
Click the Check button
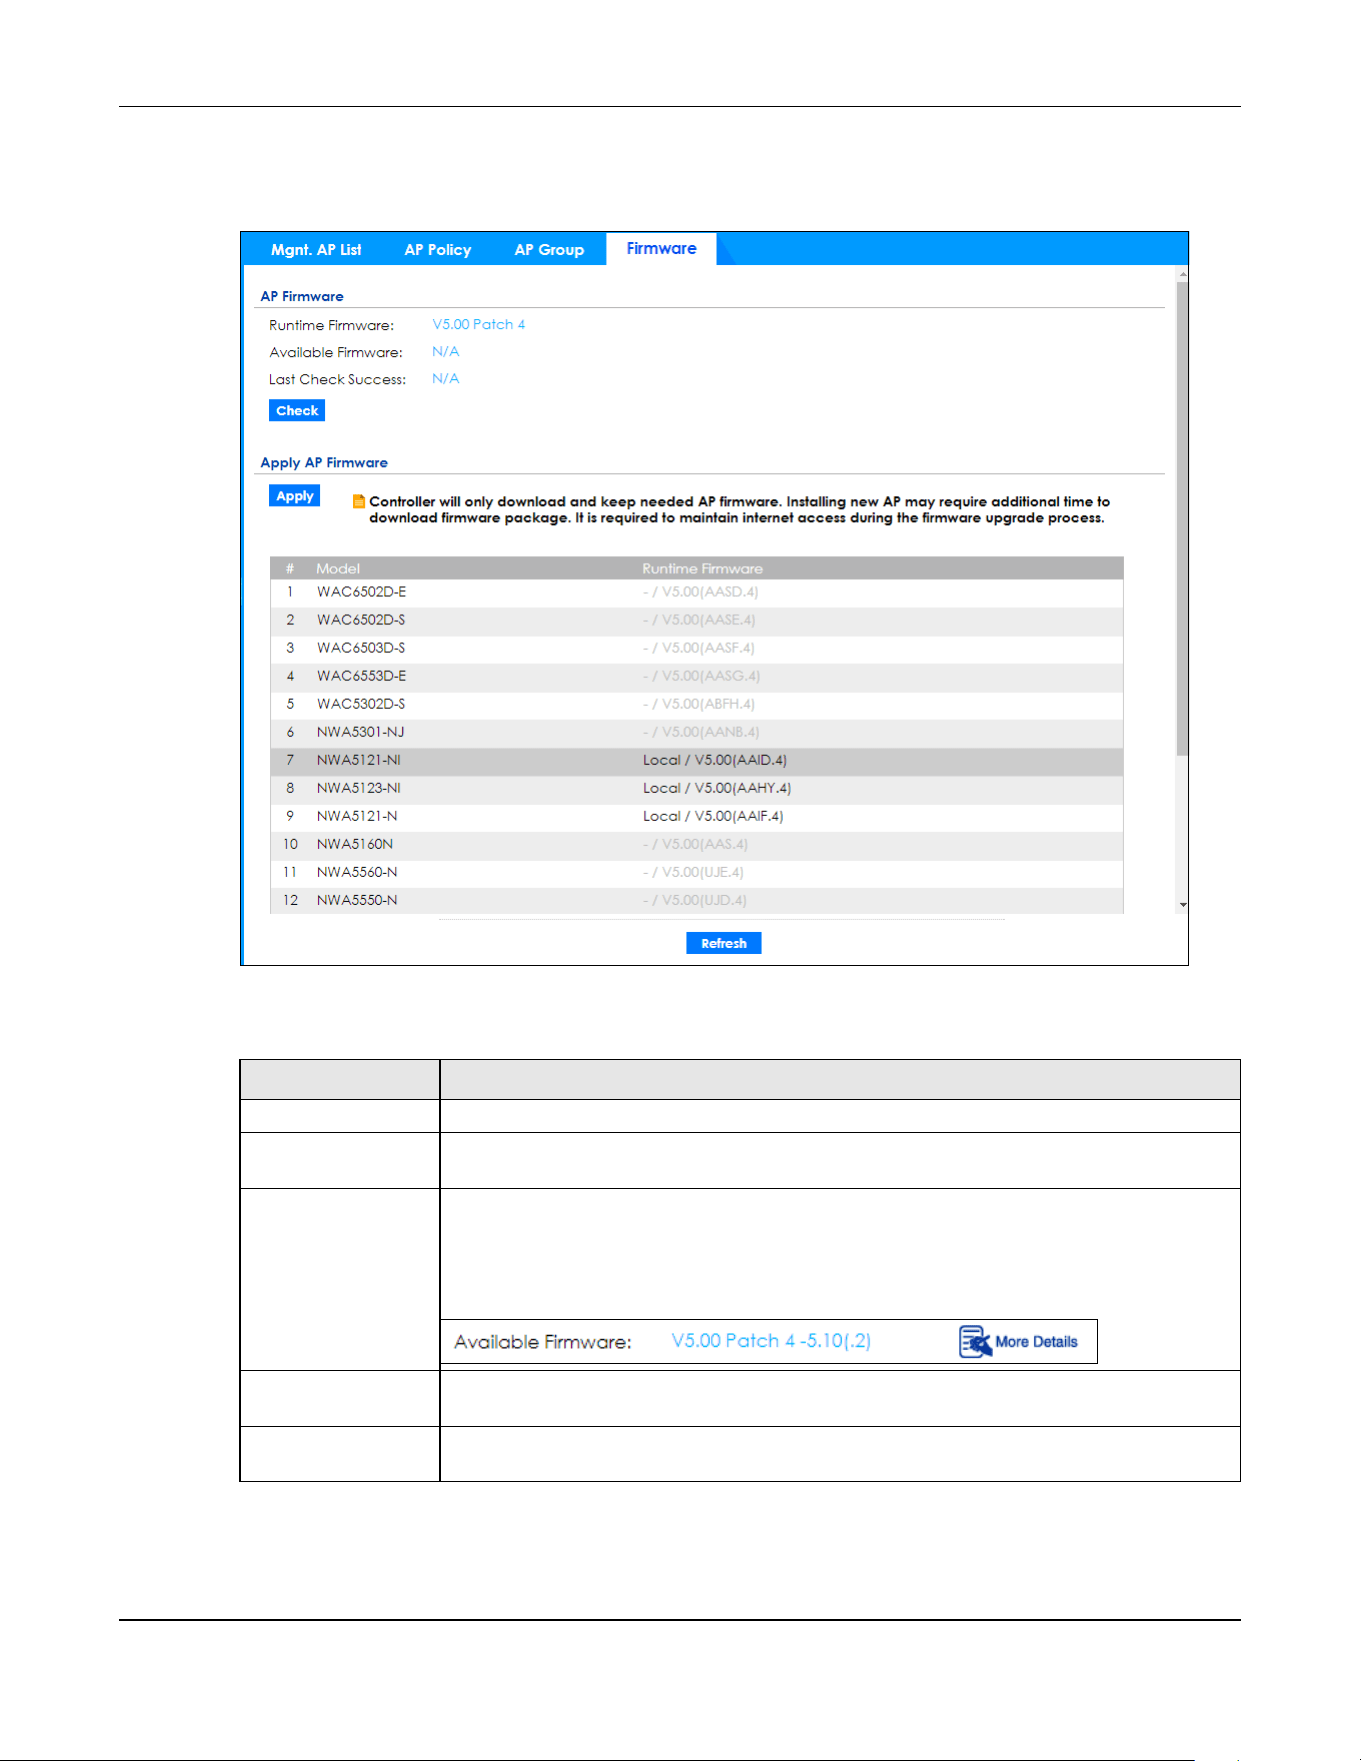tap(297, 411)
